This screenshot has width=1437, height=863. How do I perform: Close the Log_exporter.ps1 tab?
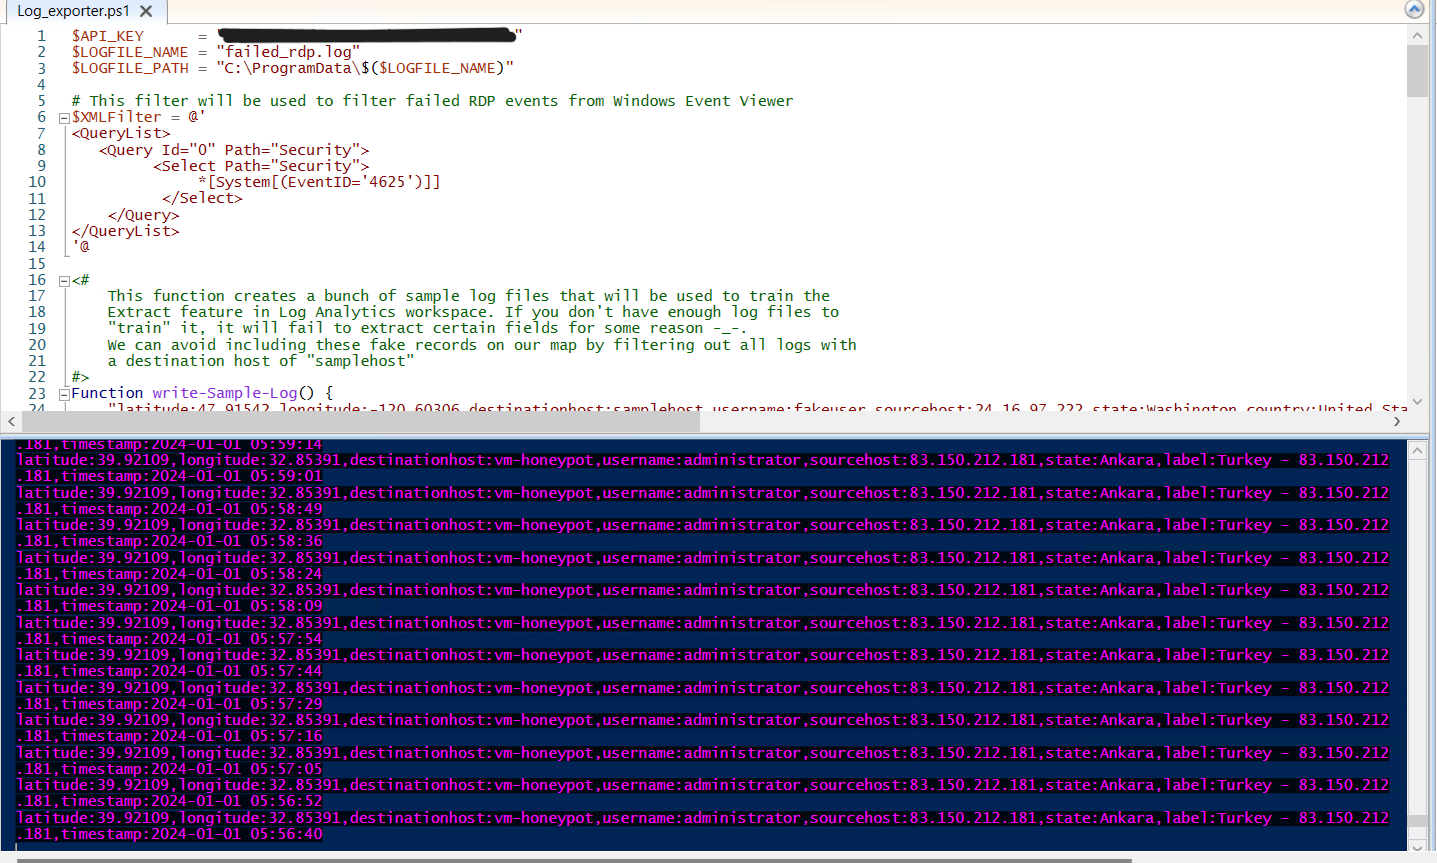[146, 11]
